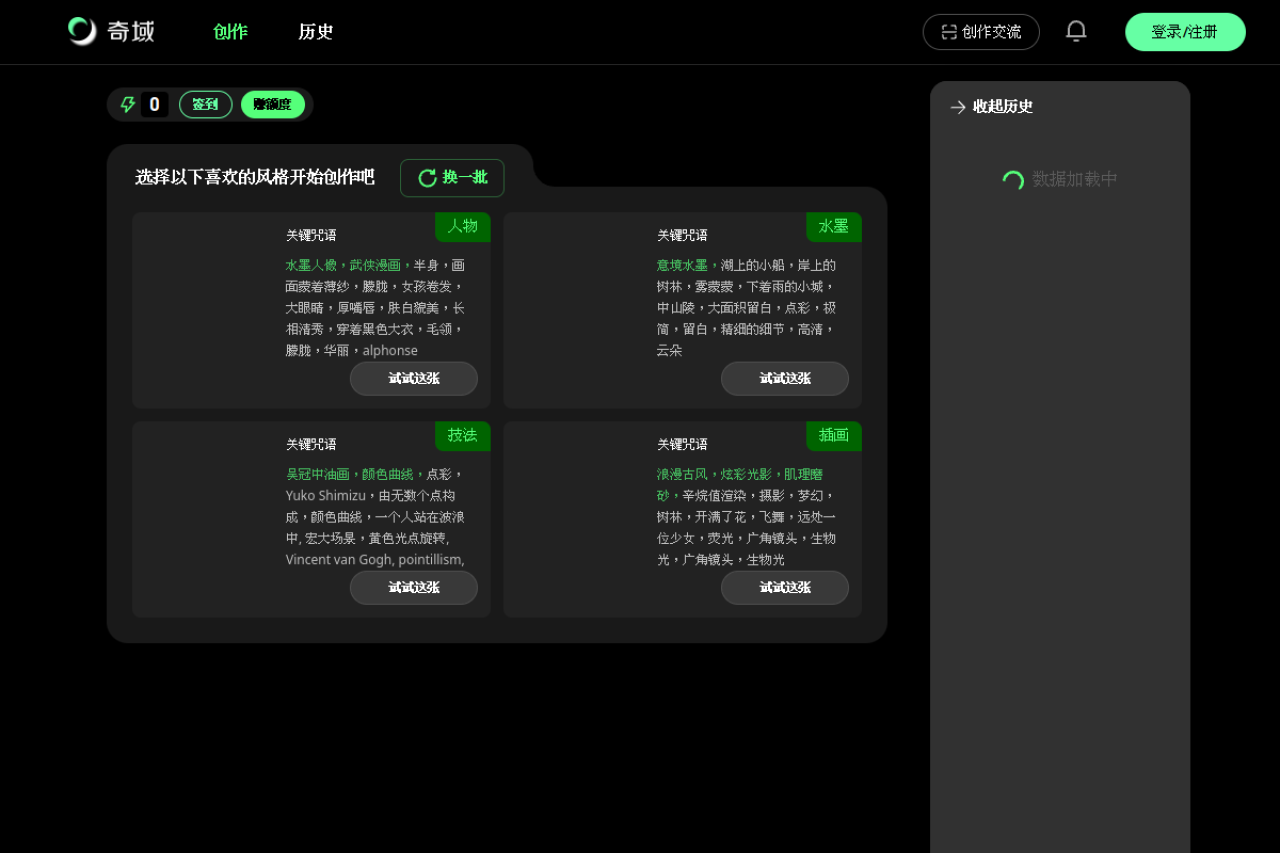
Task: Click 试试这张 on the 水墨 card
Action: (785, 379)
